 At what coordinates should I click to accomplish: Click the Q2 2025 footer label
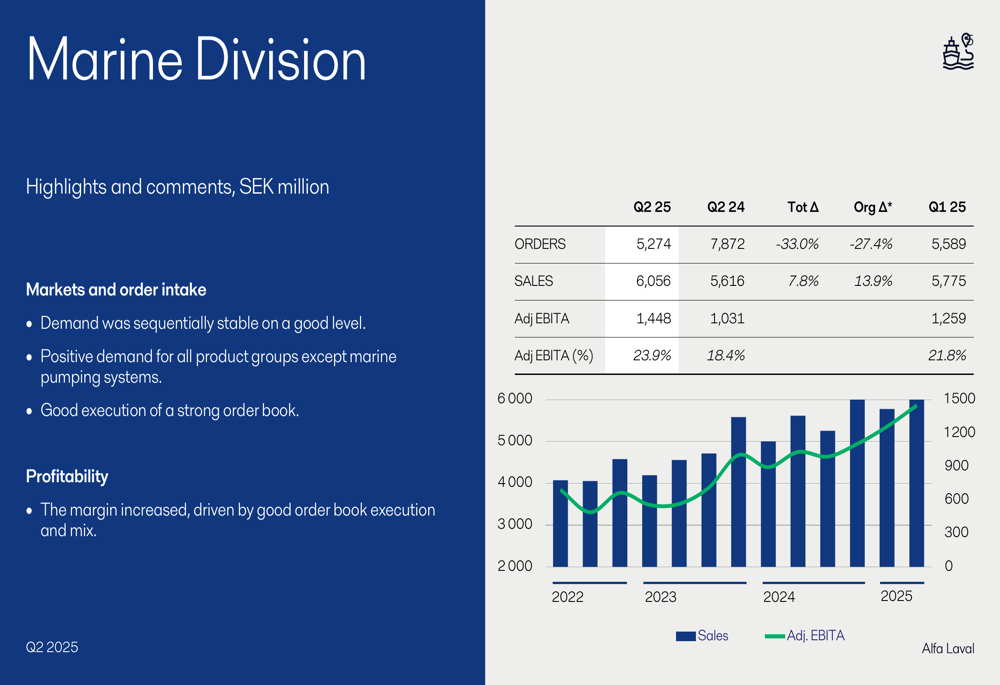52,647
